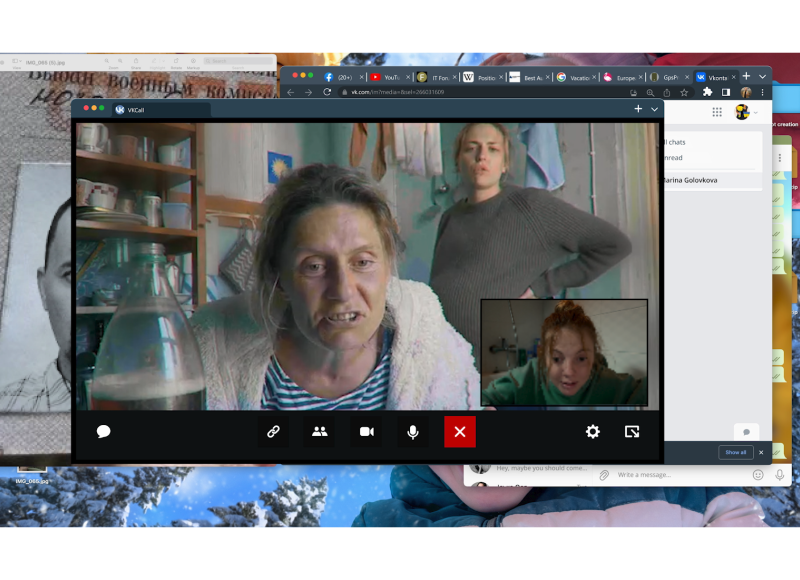Select the Vkontakte browser tab
Viewport: 800px width, 580px height.
[715, 78]
